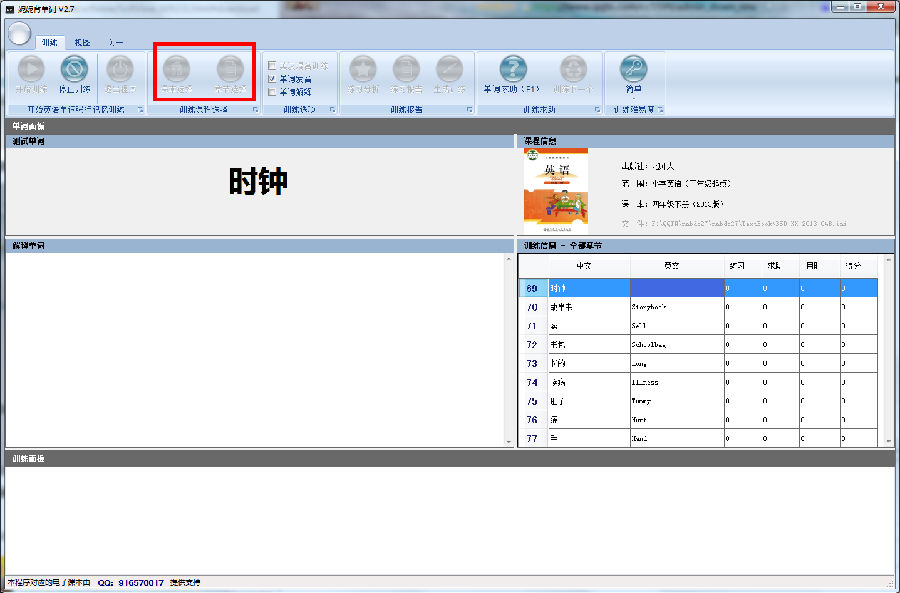Expand the dialog launcher of the first ribbon group

point(141,110)
